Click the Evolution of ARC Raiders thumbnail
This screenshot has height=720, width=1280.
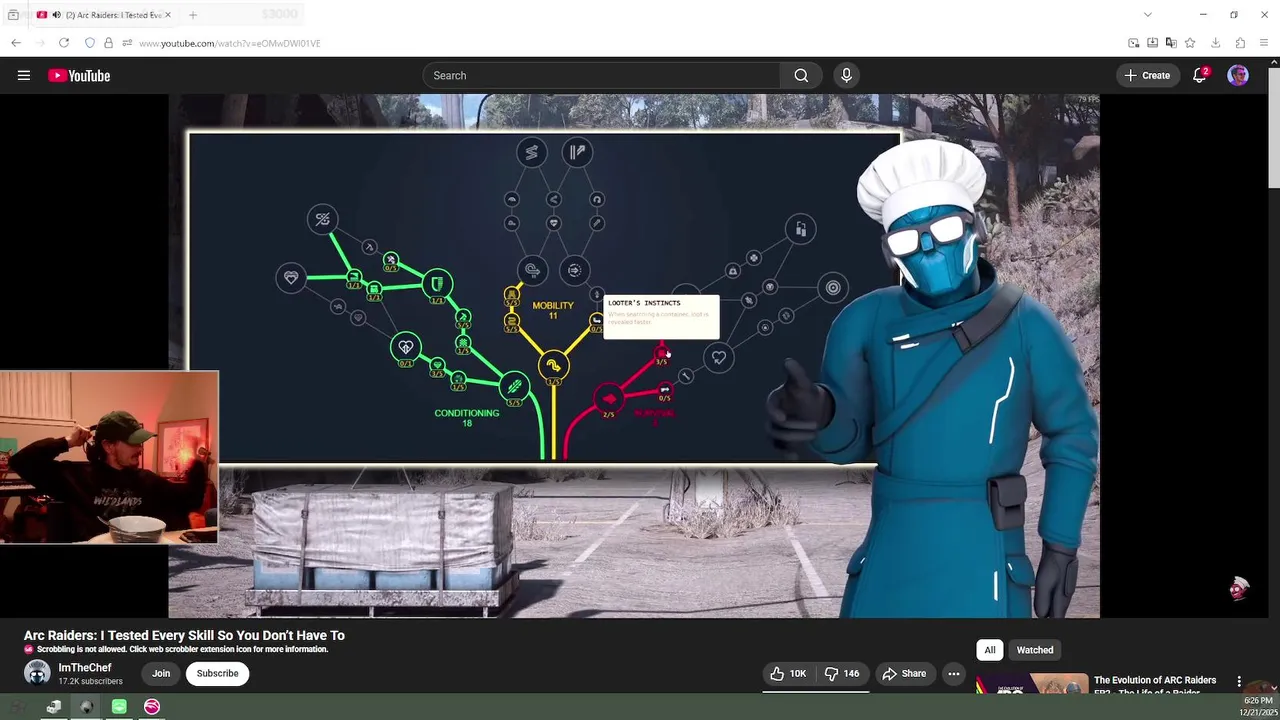coord(1031,684)
